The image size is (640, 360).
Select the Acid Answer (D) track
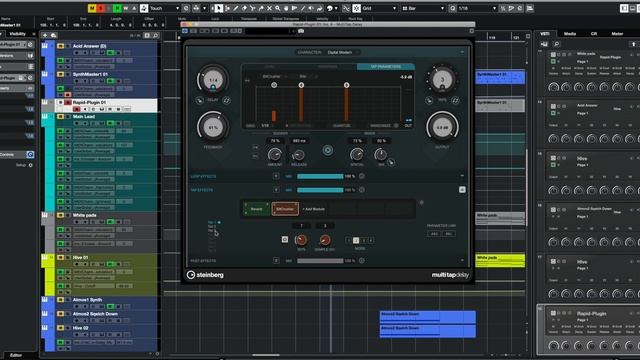click(x=89, y=46)
